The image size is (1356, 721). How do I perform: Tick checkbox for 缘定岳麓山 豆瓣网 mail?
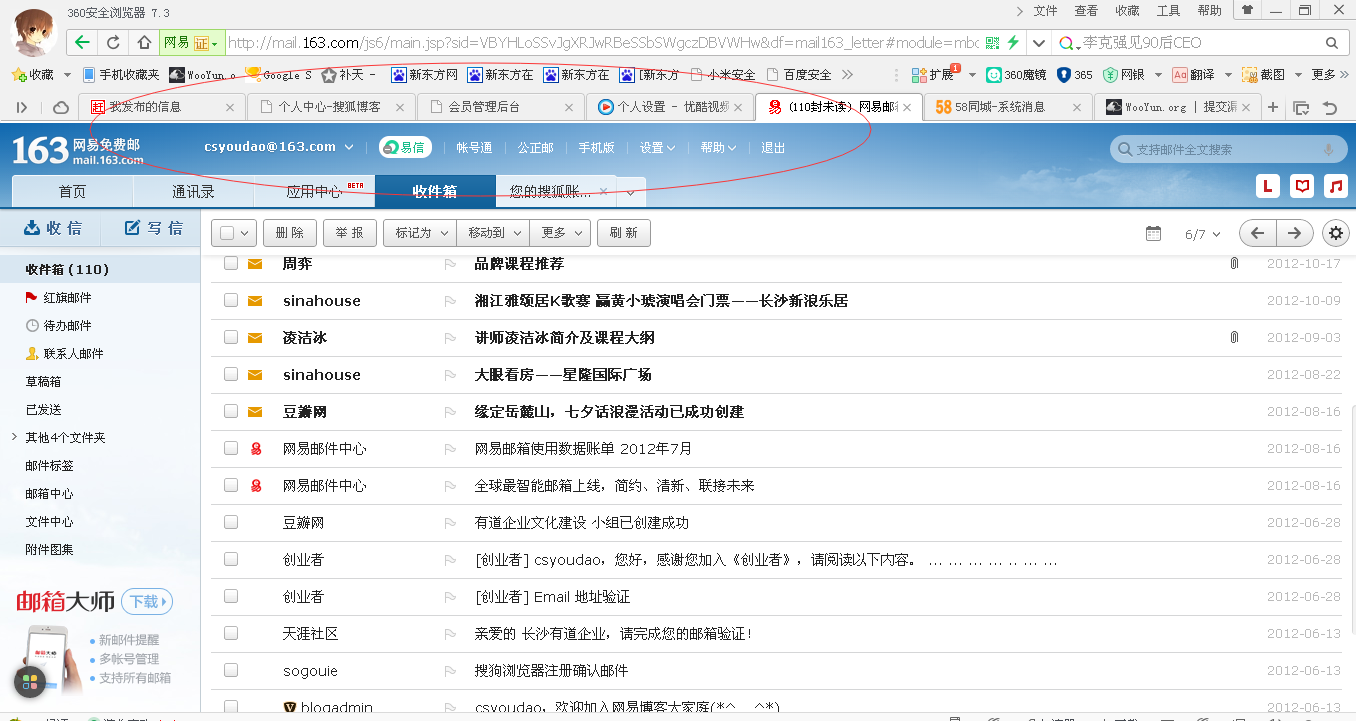click(x=231, y=411)
